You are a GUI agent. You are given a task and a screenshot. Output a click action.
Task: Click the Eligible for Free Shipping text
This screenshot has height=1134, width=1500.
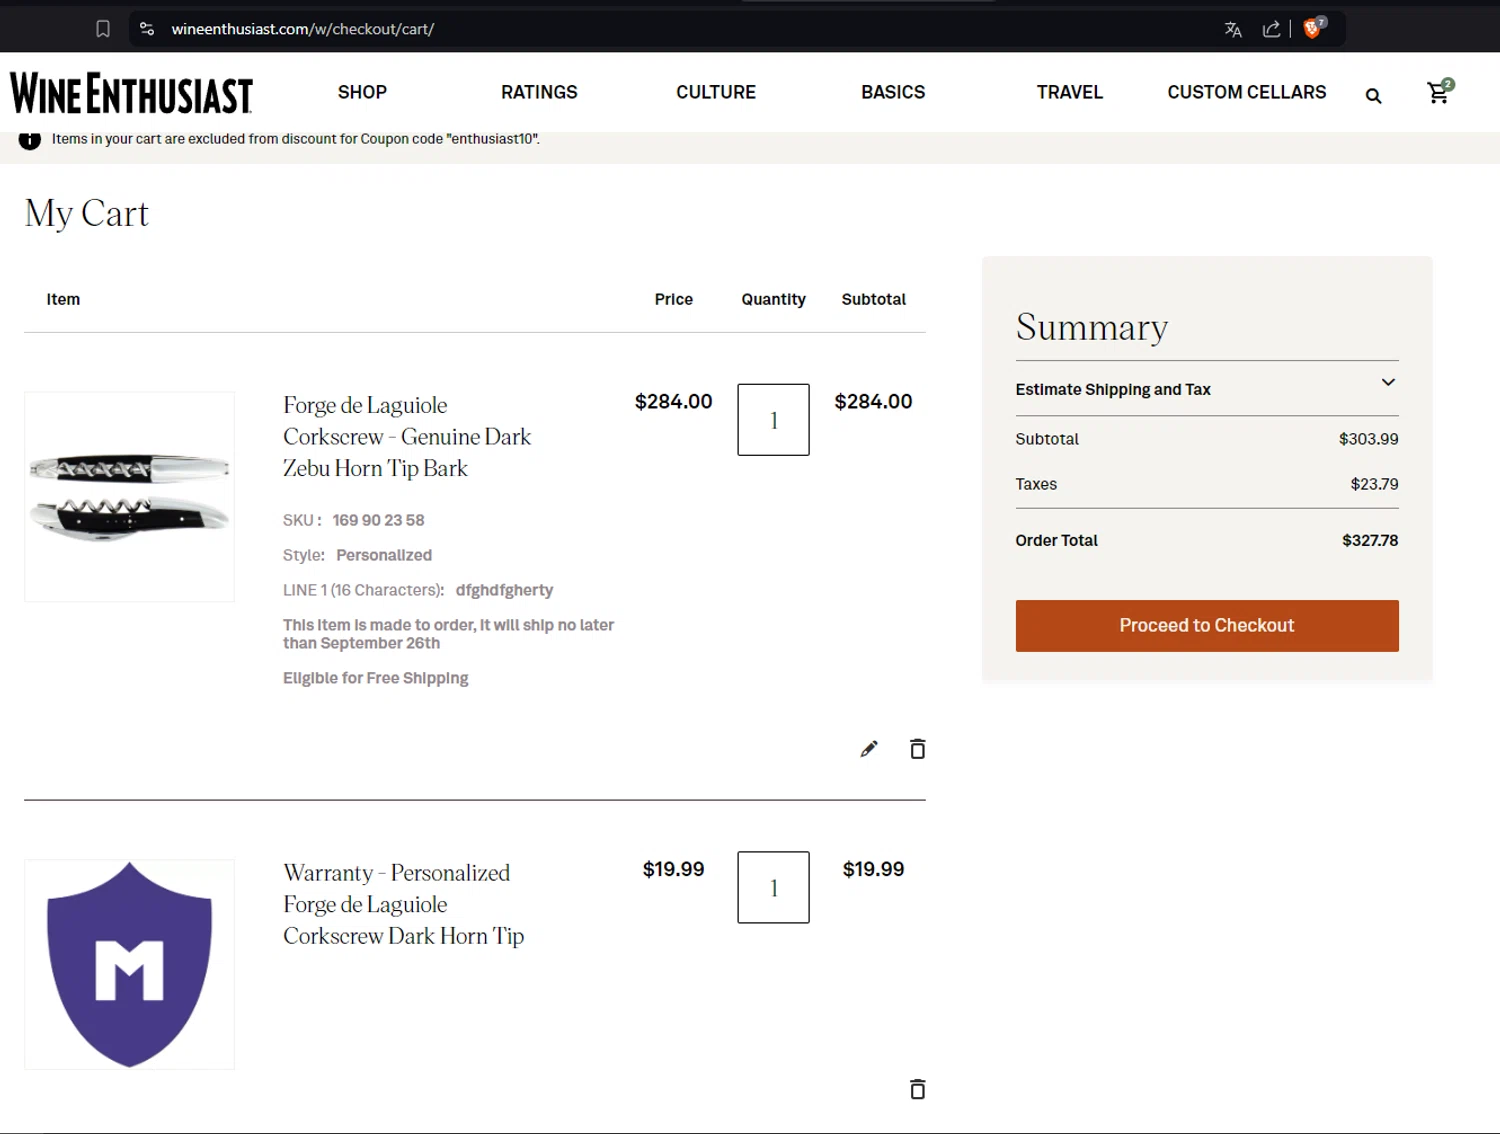pyautogui.click(x=375, y=678)
